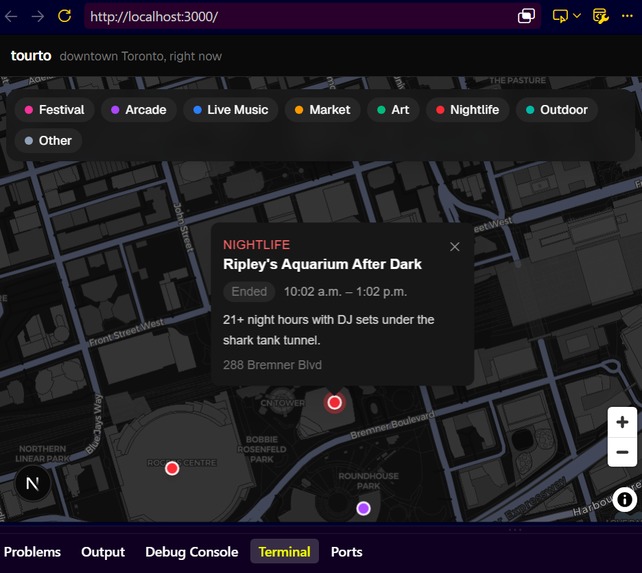Click the 'downtown Toronto, right now' tagline

tap(141, 56)
